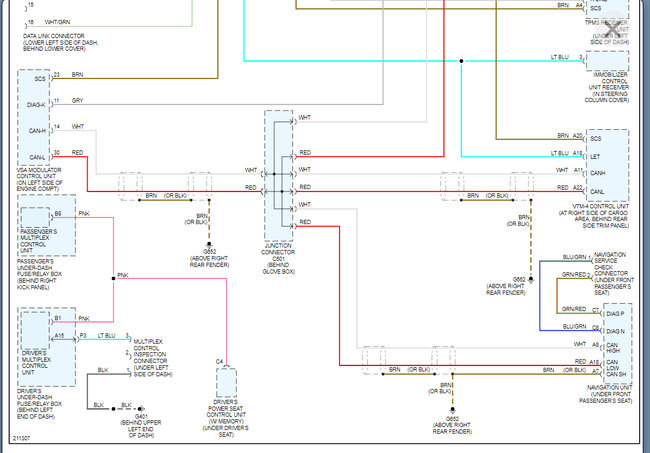This screenshot has height=453, width=650.
Task: Close the wiring diagram with the X button
Action: point(612,29)
